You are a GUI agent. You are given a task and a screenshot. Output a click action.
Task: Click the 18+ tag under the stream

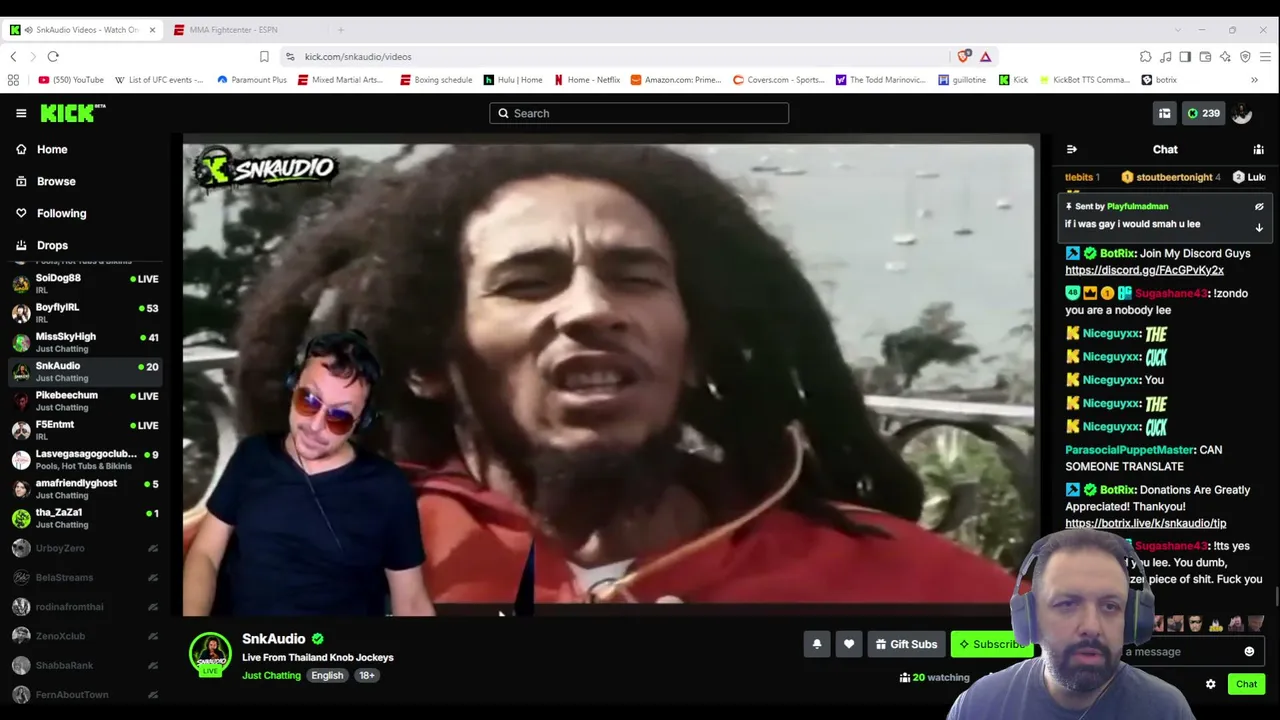(x=367, y=676)
